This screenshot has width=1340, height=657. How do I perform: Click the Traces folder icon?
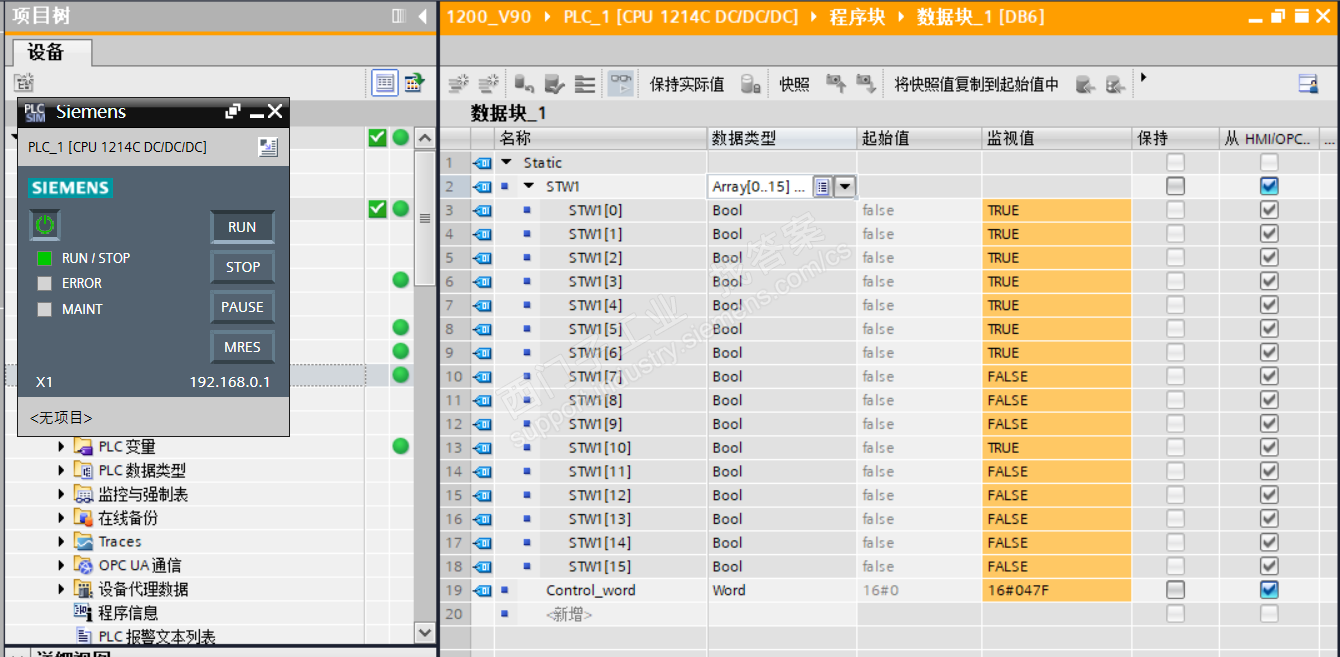click(84, 541)
